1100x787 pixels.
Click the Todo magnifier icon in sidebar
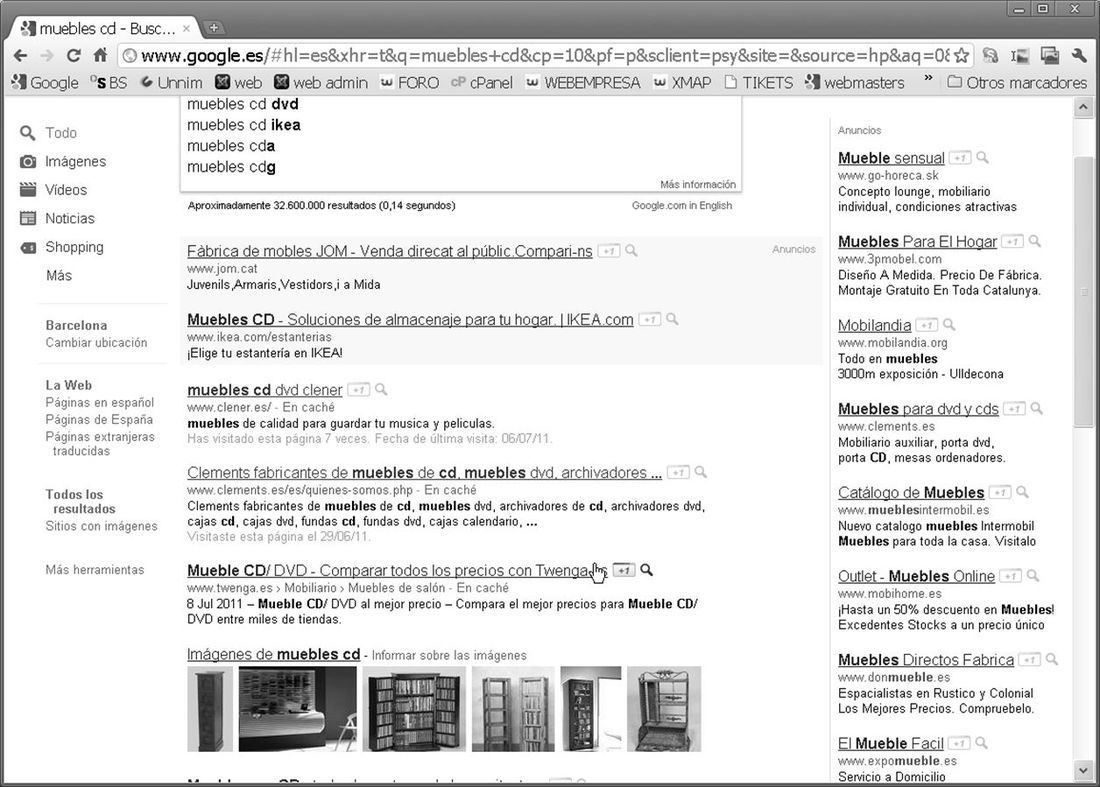pos(27,133)
